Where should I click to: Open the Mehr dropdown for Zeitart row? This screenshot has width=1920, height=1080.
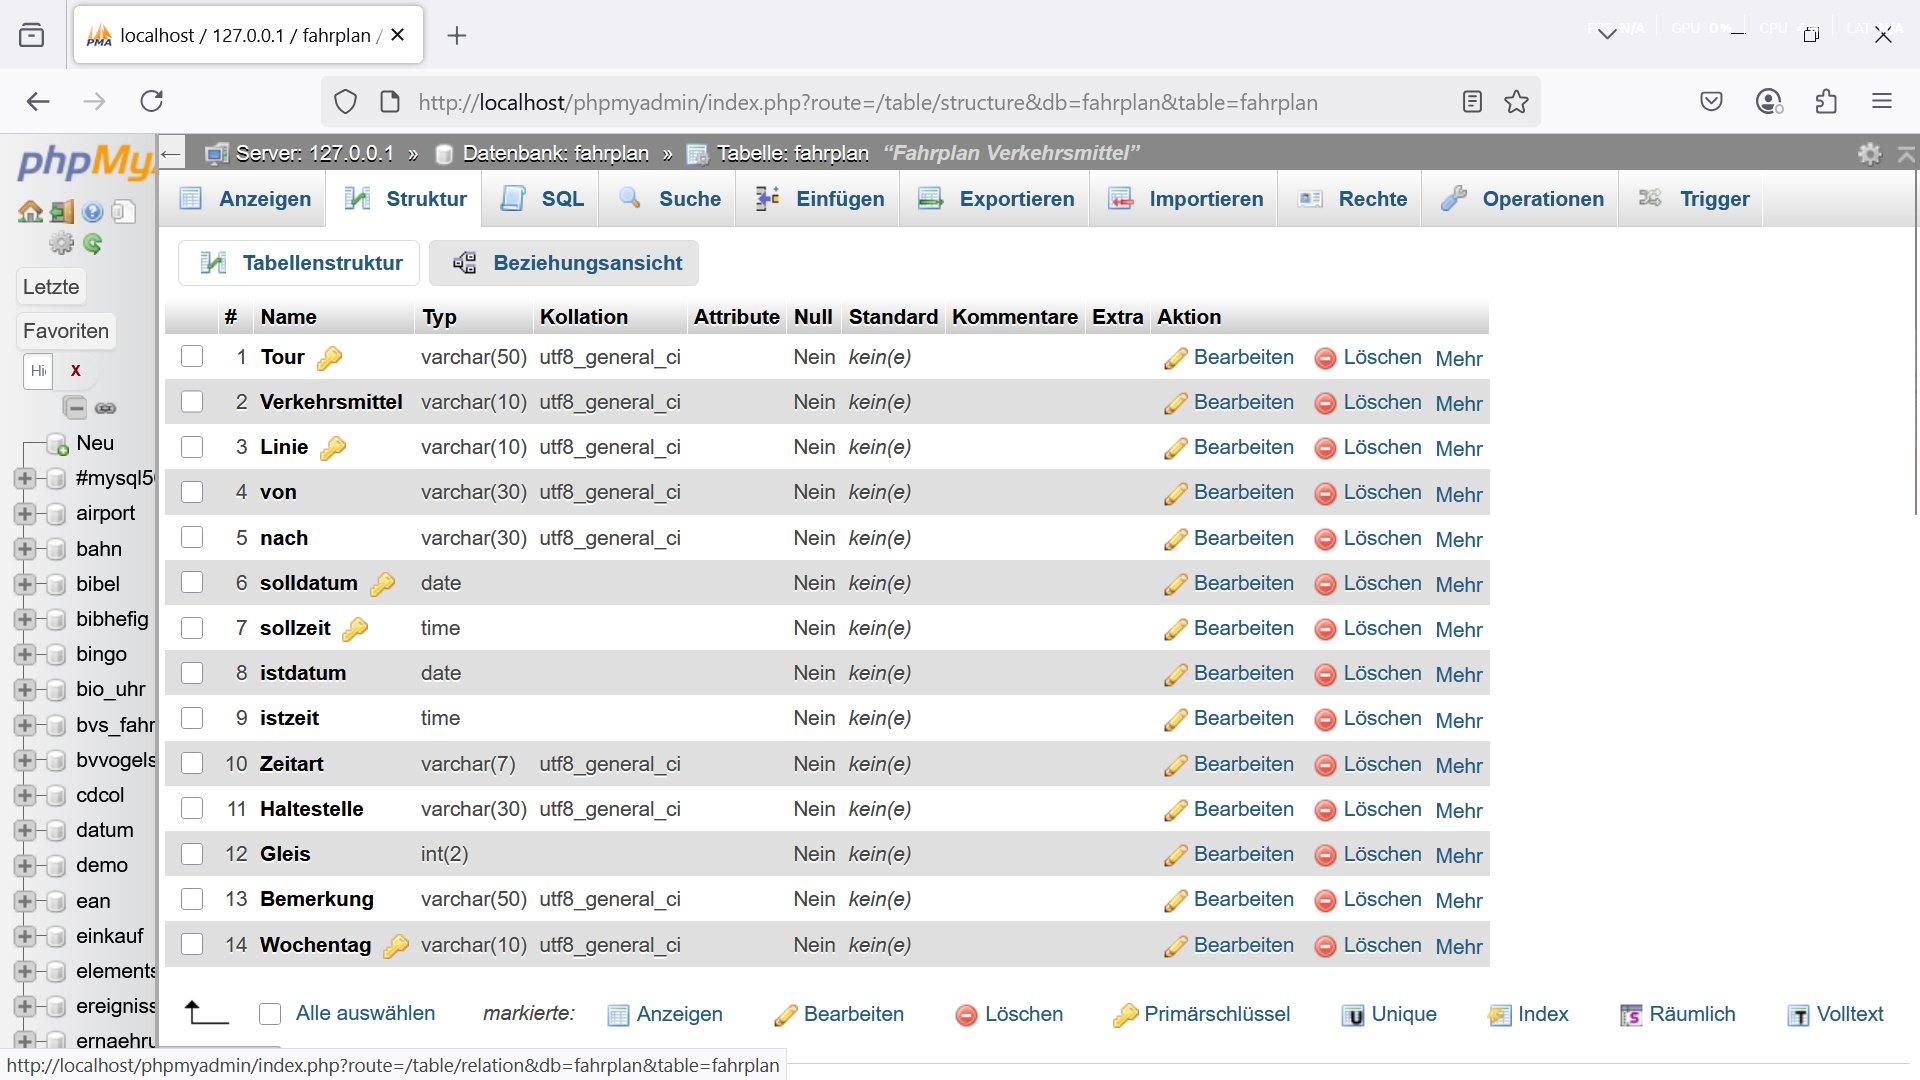click(1459, 765)
